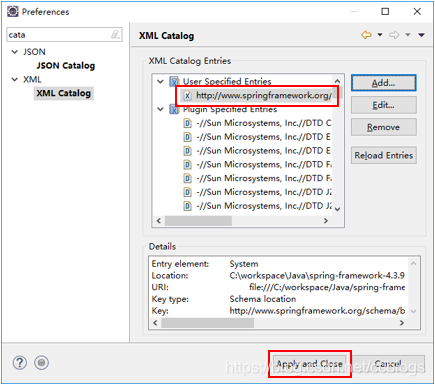Click Apply and Close
Image resolution: width=435 pixels, height=386 pixels.
(x=310, y=364)
